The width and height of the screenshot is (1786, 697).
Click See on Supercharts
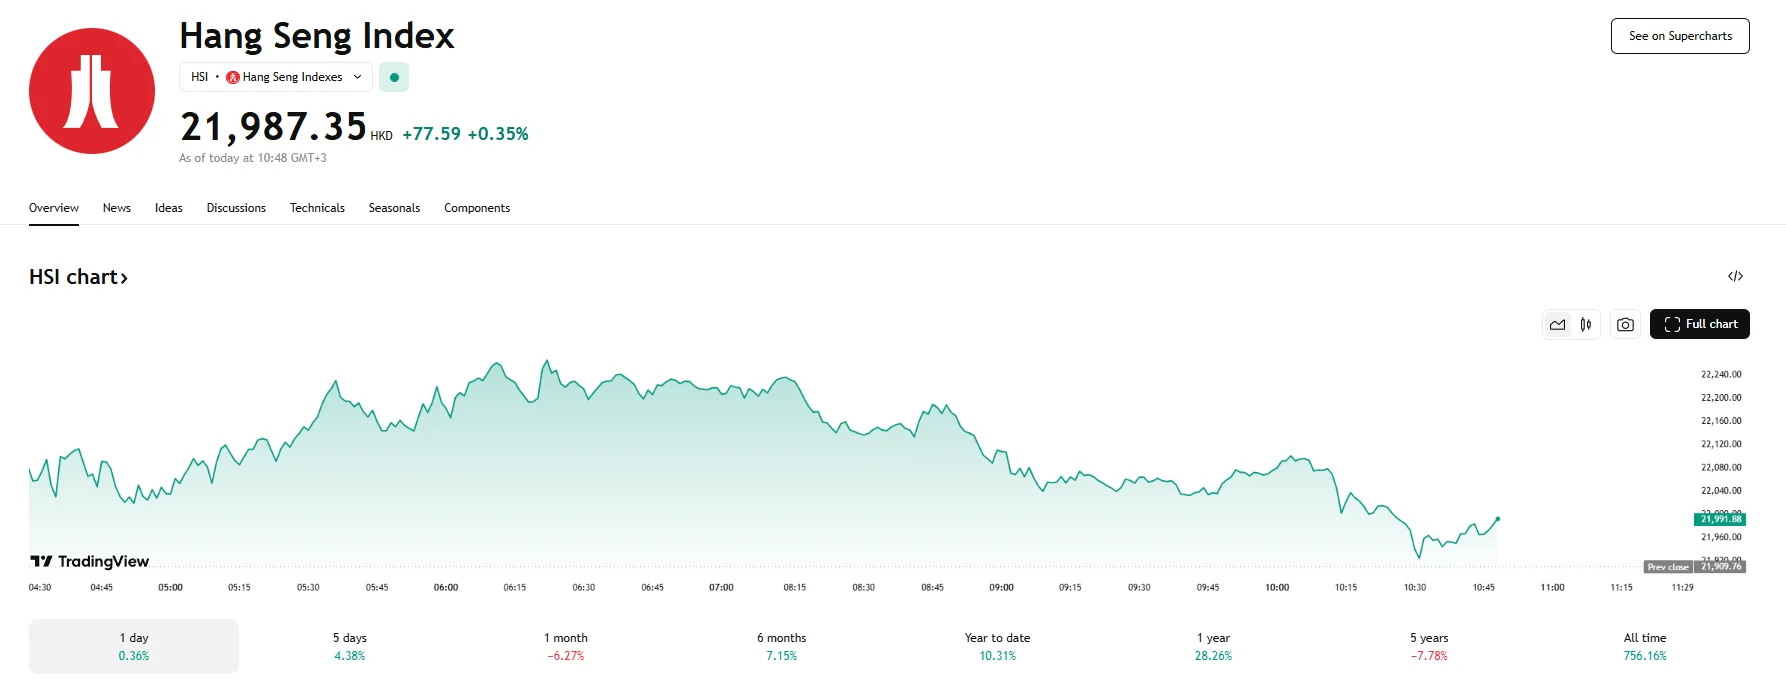pyautogui.click(x=1679, y=35)
